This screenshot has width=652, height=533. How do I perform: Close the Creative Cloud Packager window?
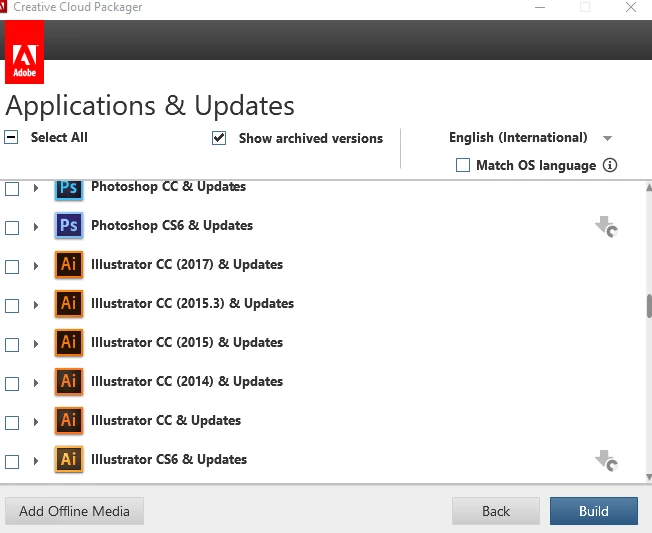tap(631, 7)
